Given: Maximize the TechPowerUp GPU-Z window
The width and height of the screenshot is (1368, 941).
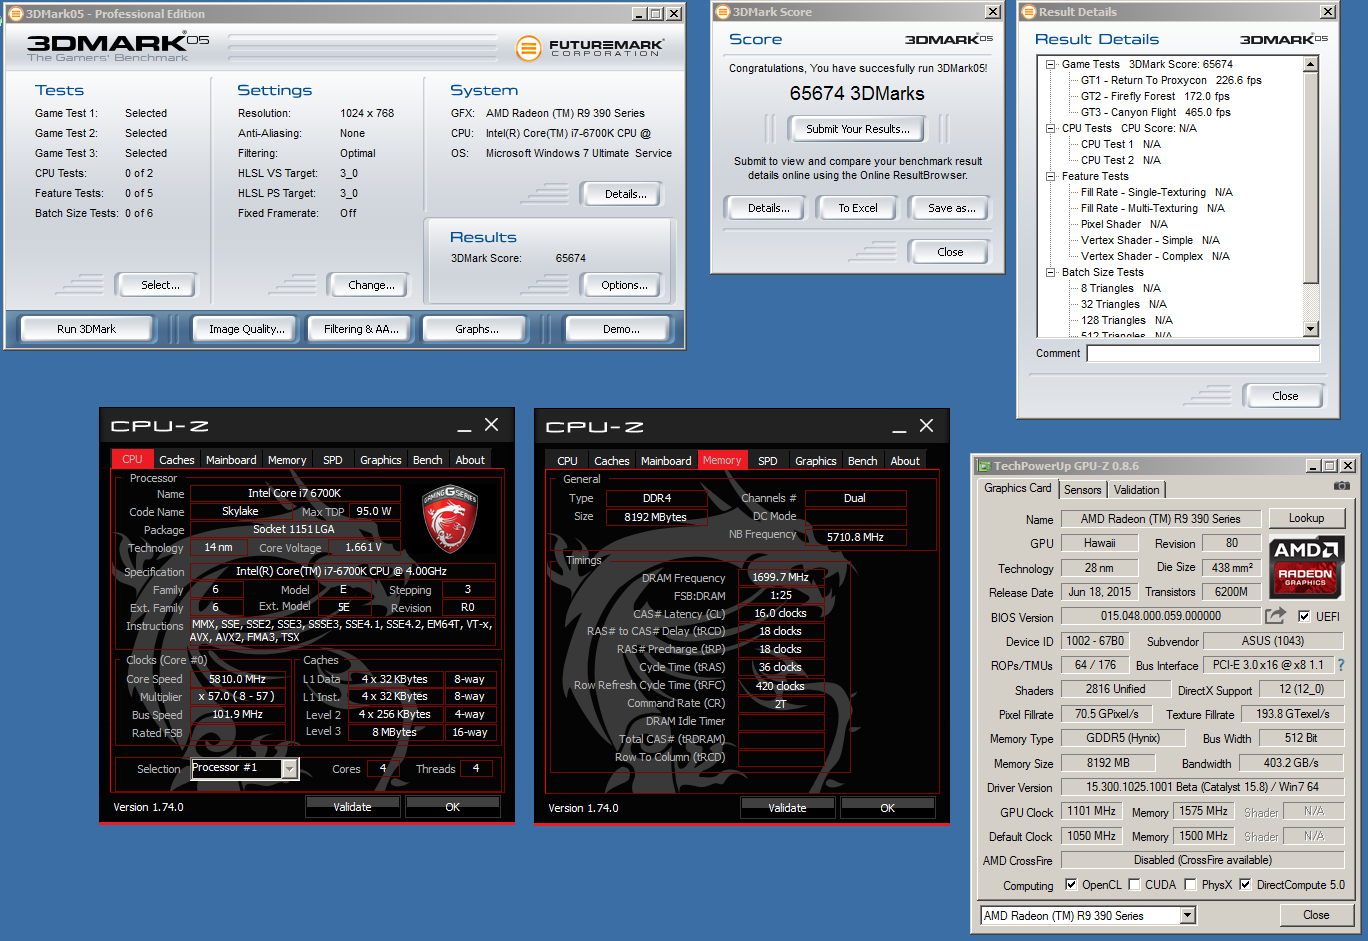Looking at the screenshot, I should pos(1329,466).
